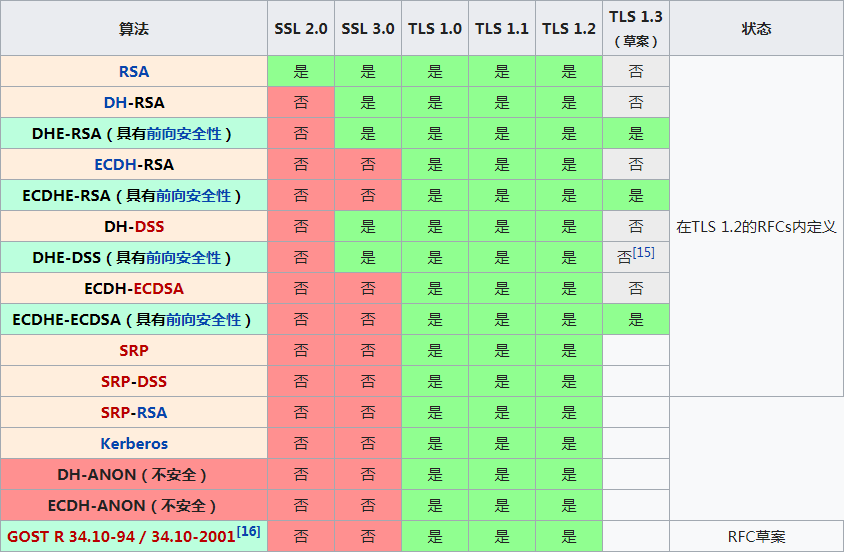The image size is (846, 552).
Task: Open the Kerberos link
Action: tap(134, 444)
